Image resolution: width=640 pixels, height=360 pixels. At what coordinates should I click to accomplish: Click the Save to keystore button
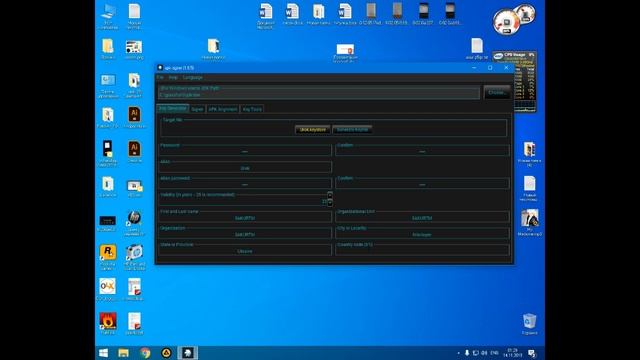click(x=352, y=129)
